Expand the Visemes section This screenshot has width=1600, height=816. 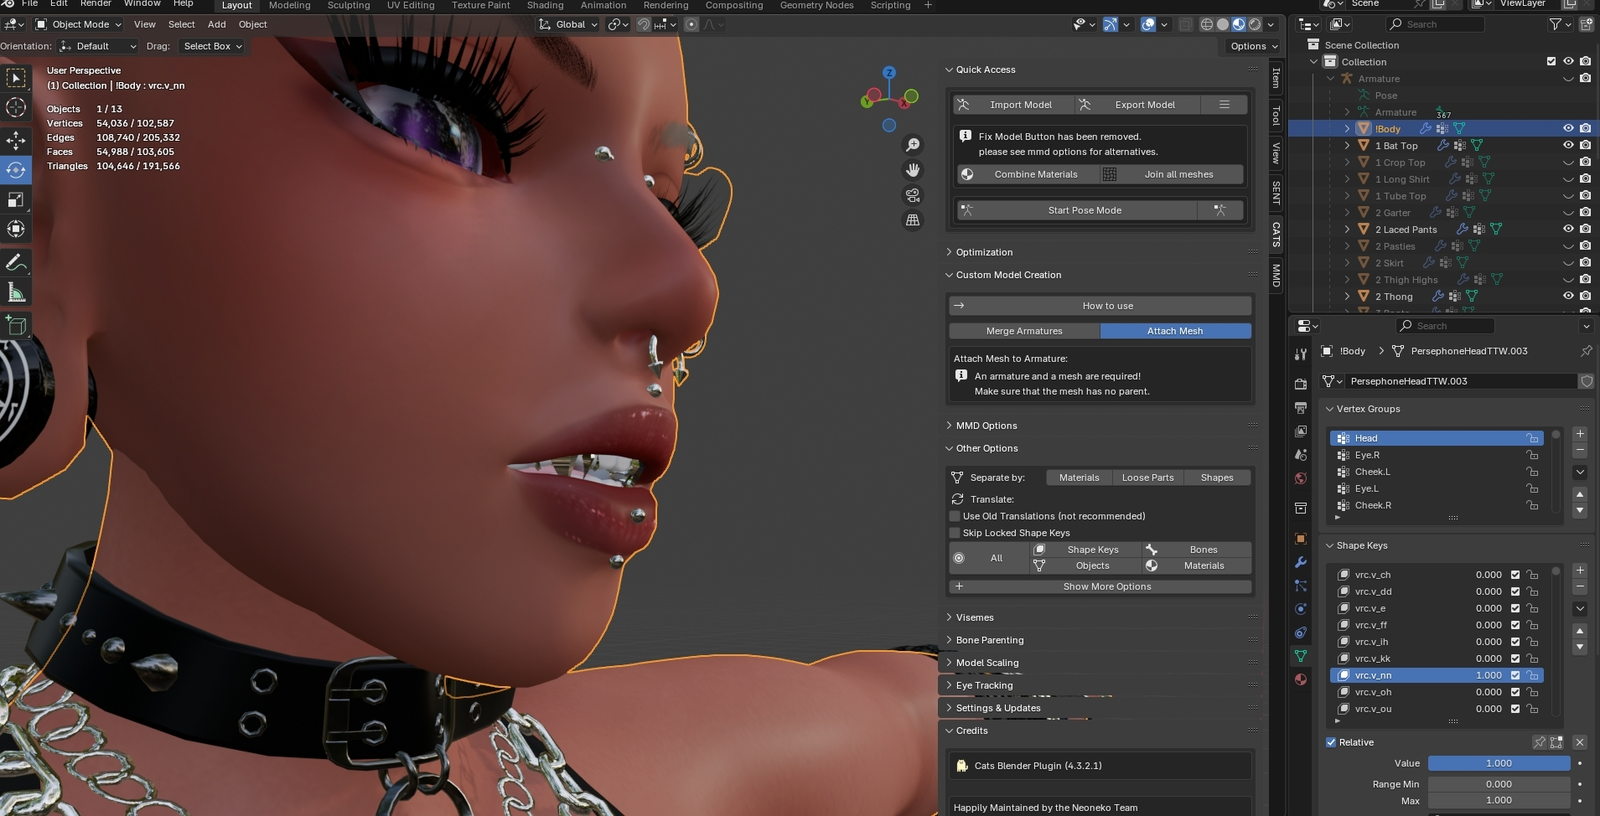(974, 617)
